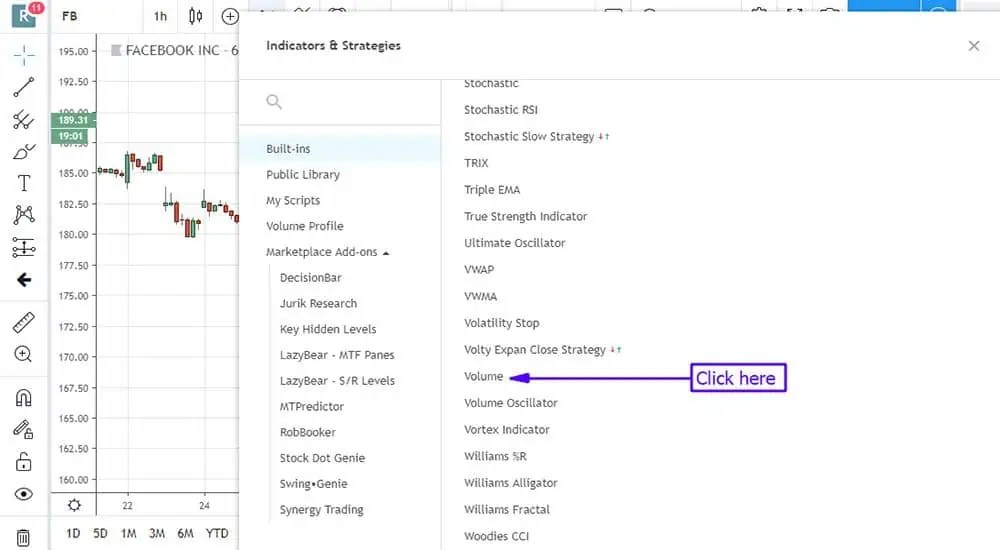Add Volty Expan Close Strategy
Image resolution: width=1000 pixels, height=550 pixels.
point(534,350)
